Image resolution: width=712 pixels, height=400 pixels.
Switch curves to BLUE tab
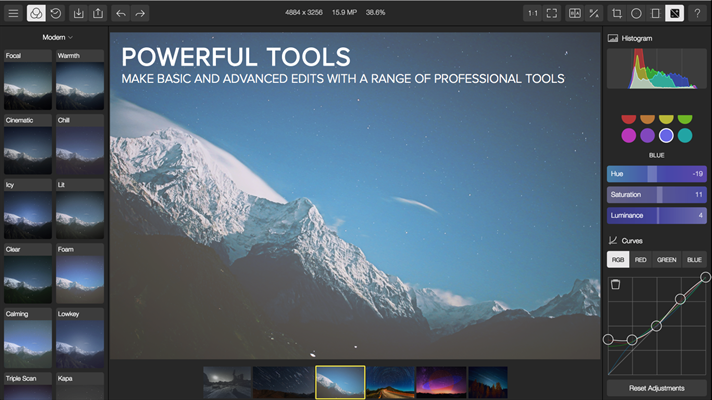tap(694, 260)
